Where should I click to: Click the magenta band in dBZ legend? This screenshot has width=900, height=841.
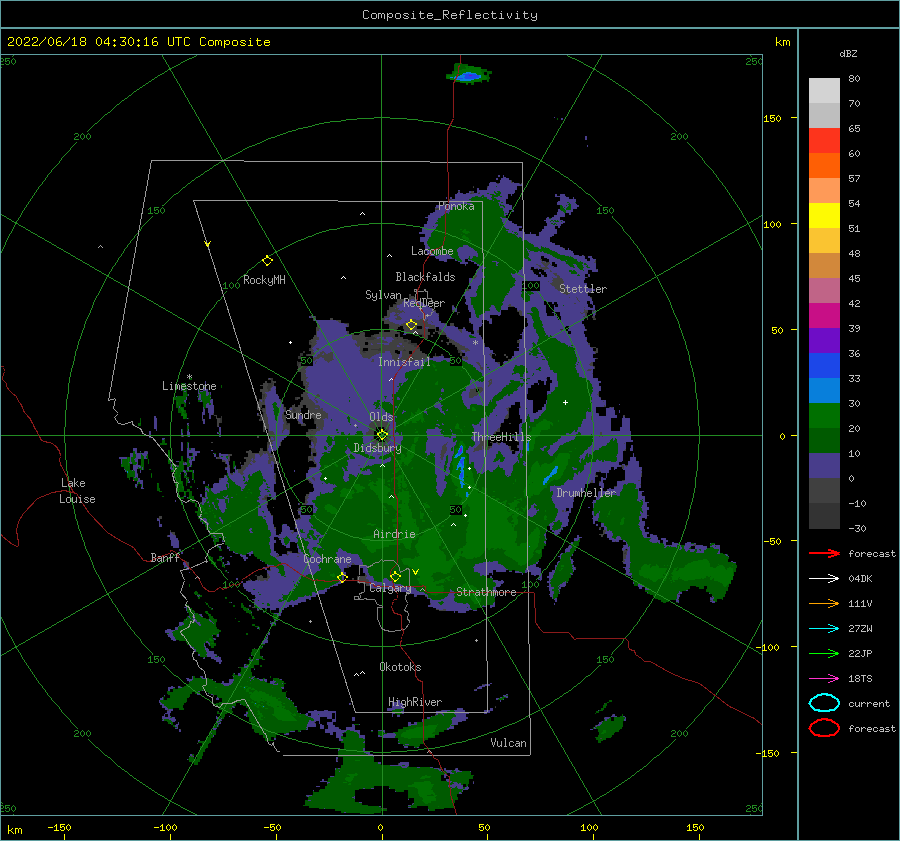(x=824, y=316)
